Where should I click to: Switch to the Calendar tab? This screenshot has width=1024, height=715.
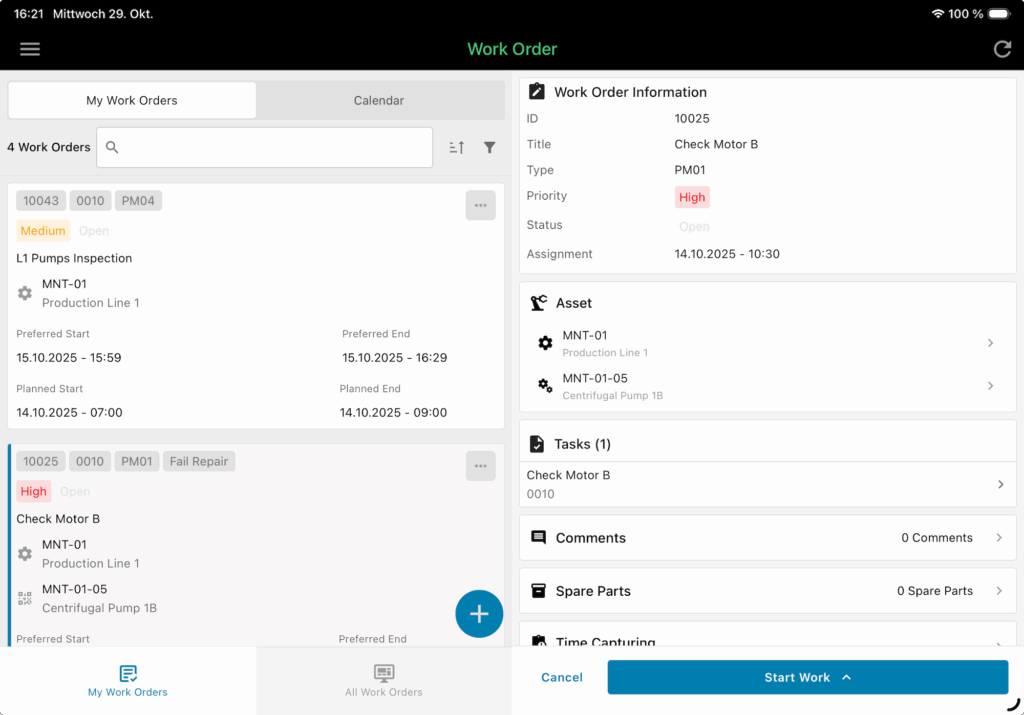pyautogui.click(x=378, y=100)
